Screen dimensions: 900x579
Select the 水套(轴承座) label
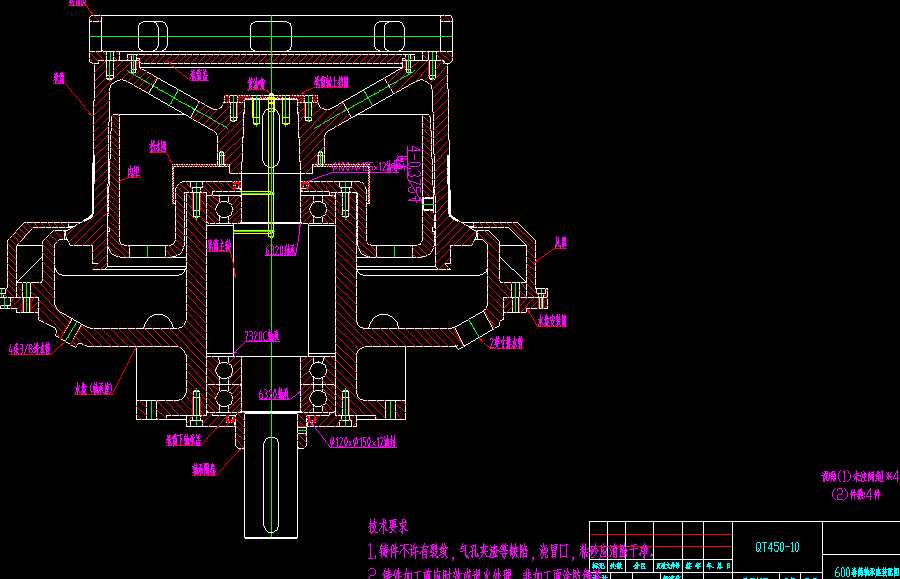click(x=94, y=388)
